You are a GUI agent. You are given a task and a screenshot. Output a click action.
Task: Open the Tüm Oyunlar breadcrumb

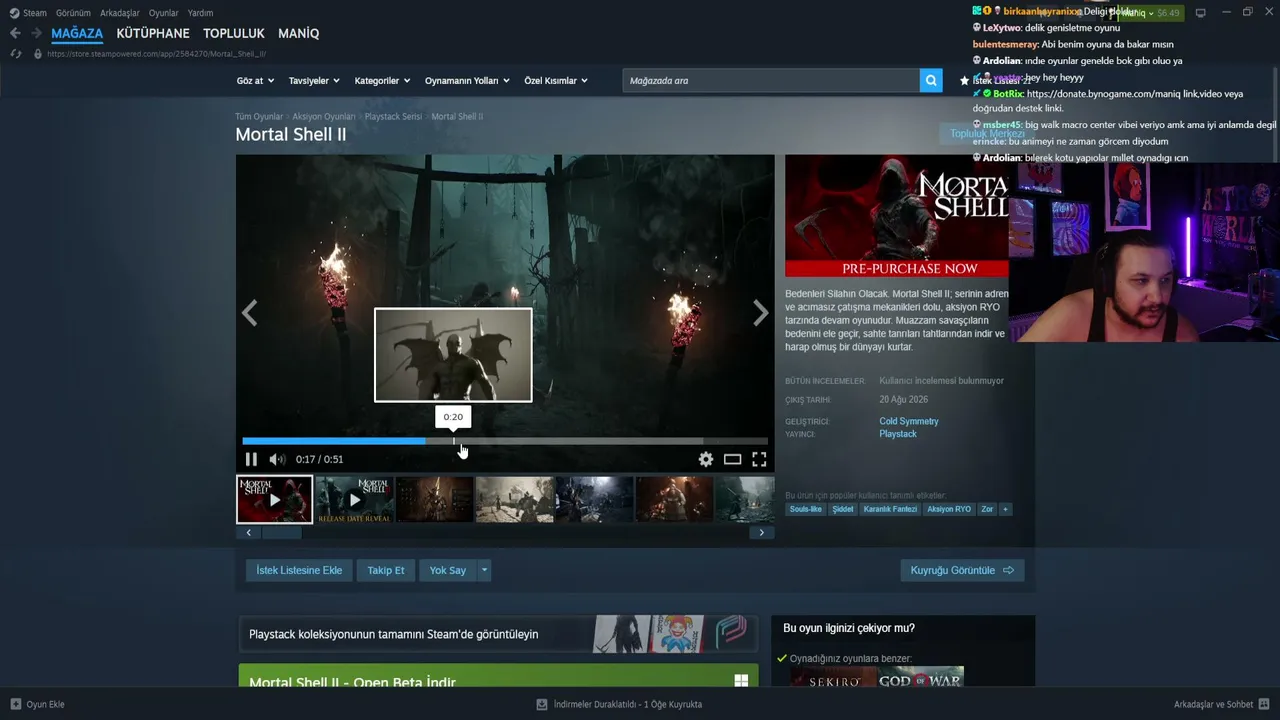click(259, 117)
